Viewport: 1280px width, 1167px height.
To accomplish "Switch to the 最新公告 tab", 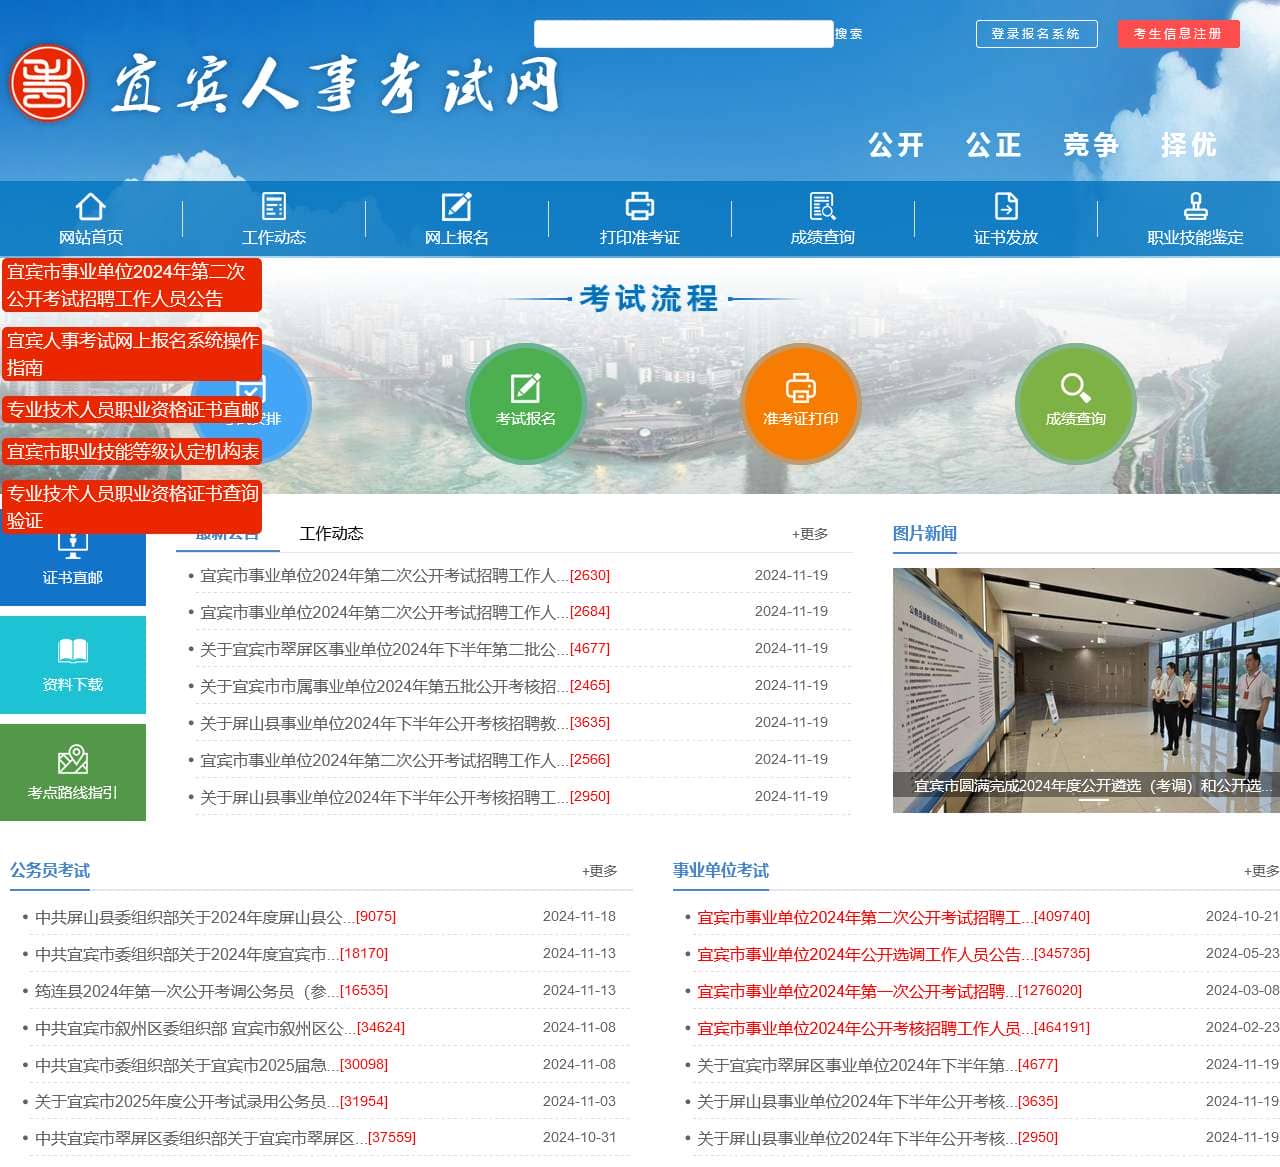I will click(228, 533).
